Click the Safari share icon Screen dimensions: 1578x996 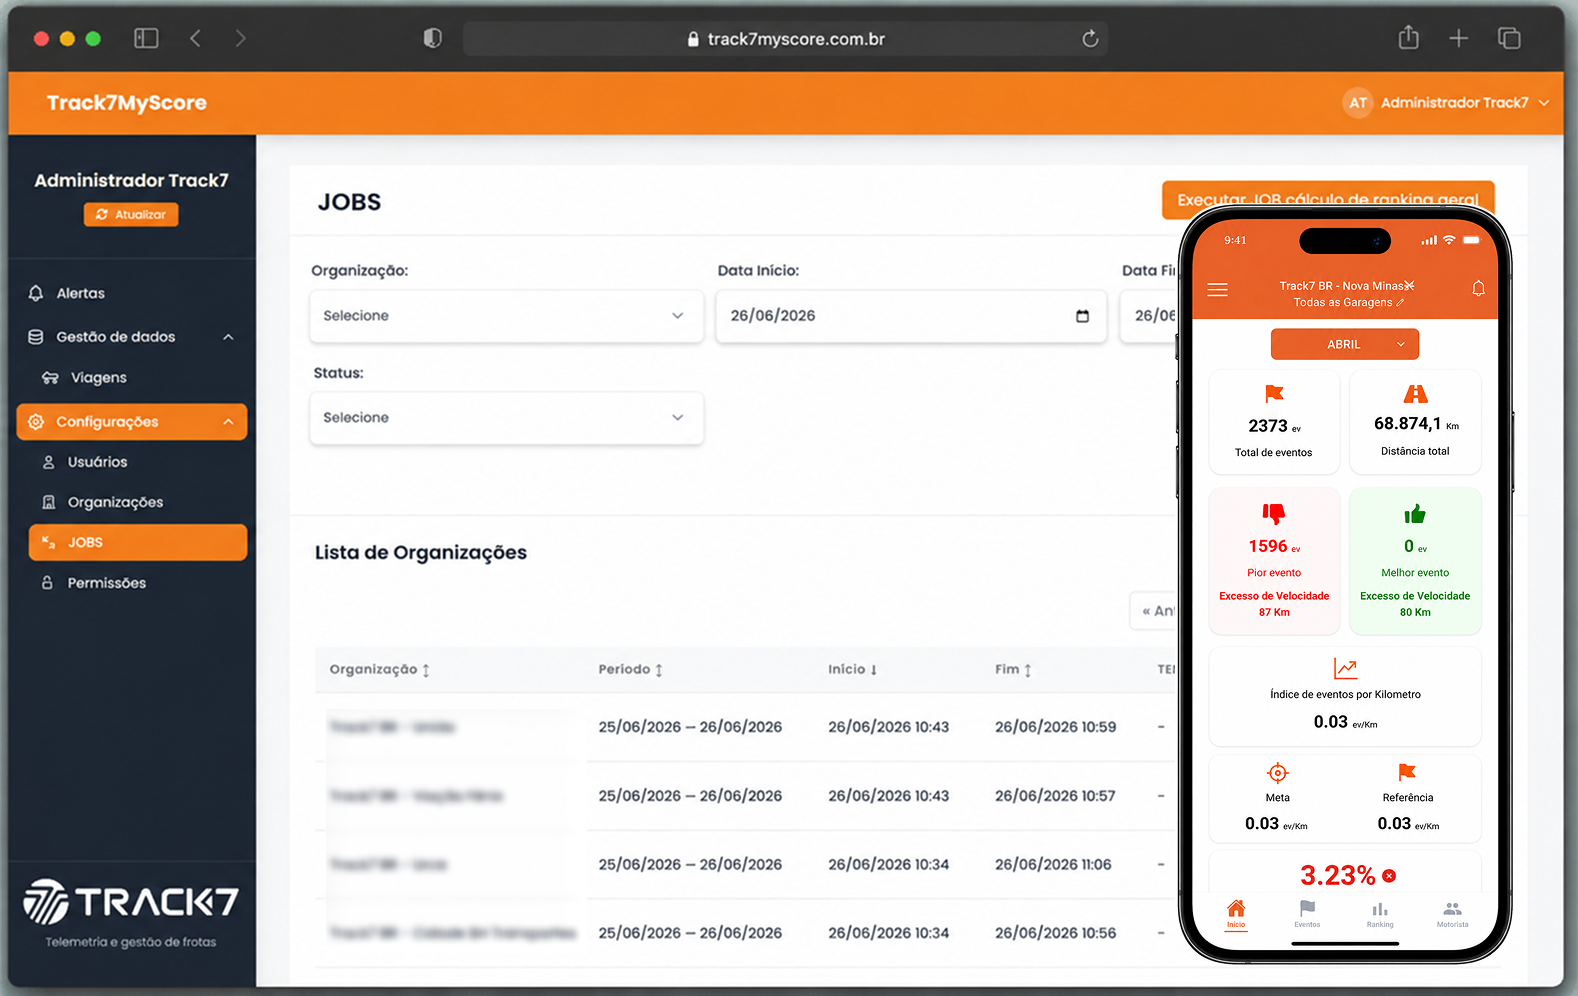pos(1408,38)
